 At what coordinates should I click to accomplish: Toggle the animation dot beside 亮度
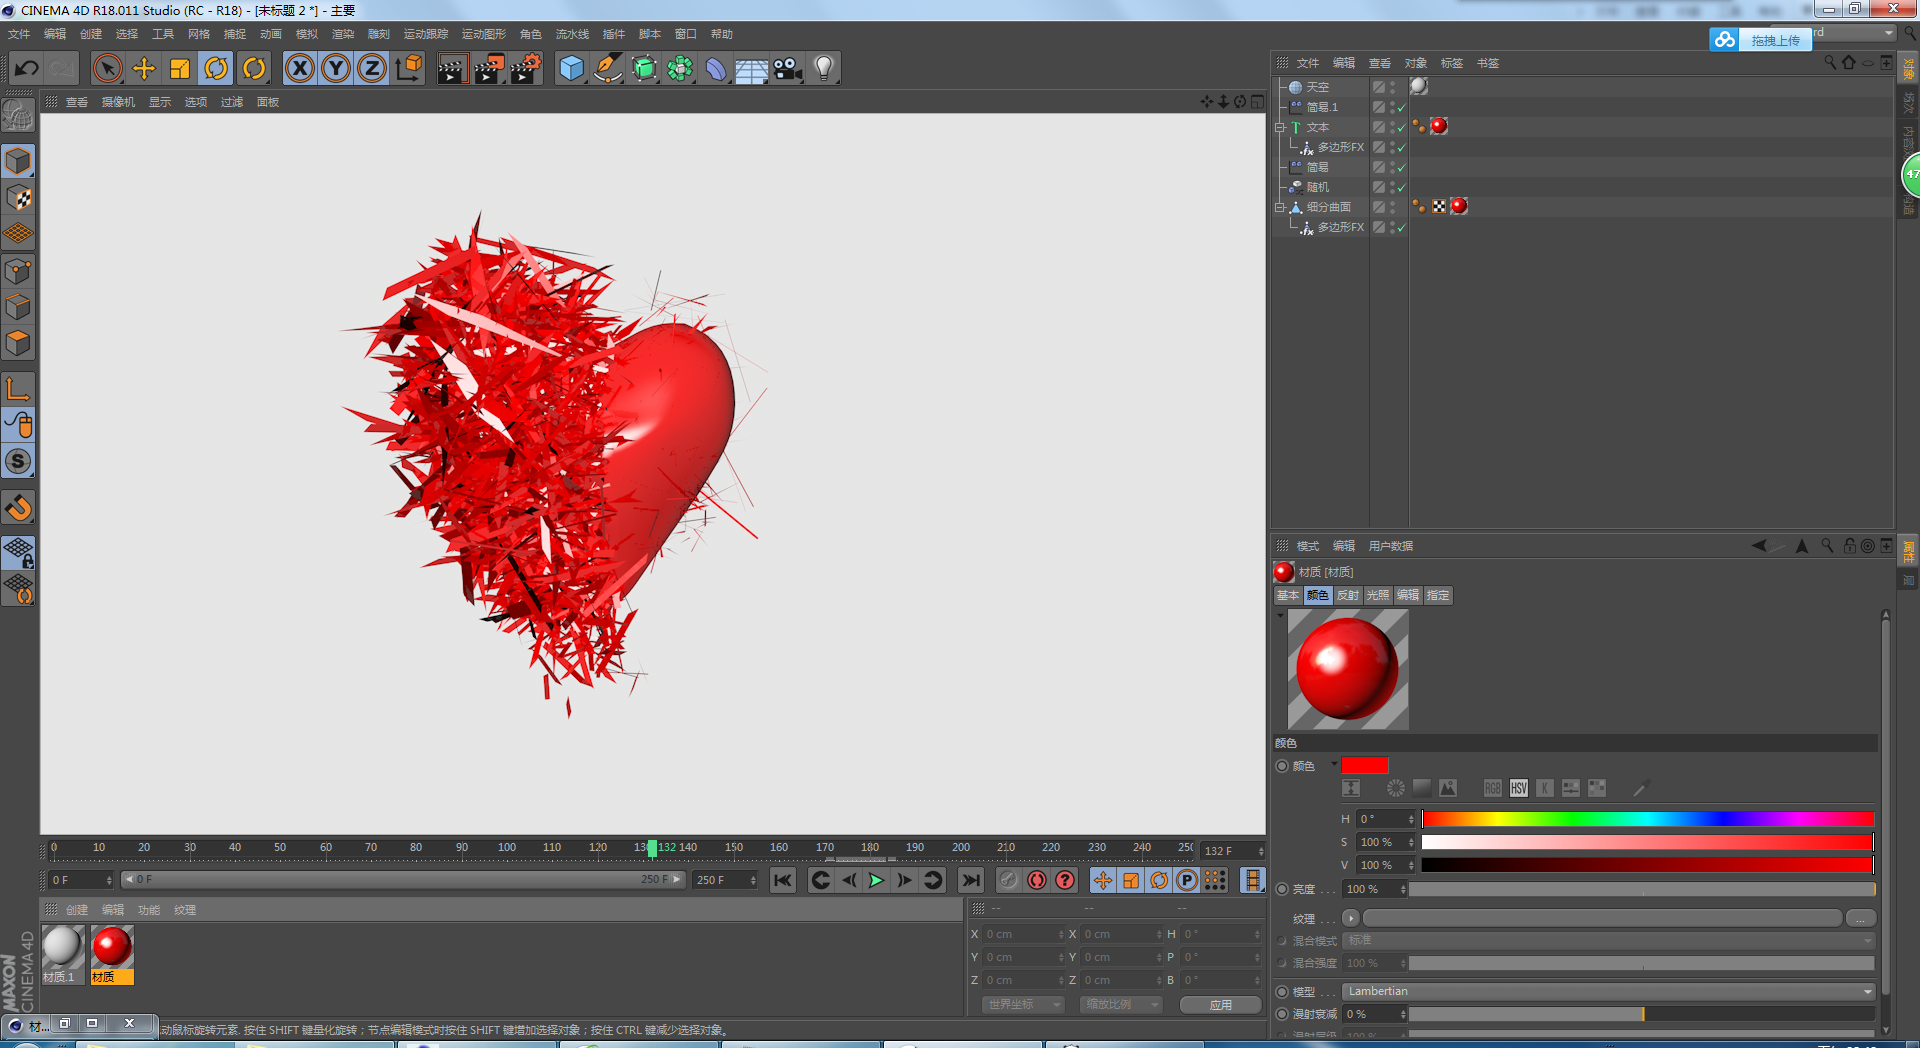[1282, 889]
